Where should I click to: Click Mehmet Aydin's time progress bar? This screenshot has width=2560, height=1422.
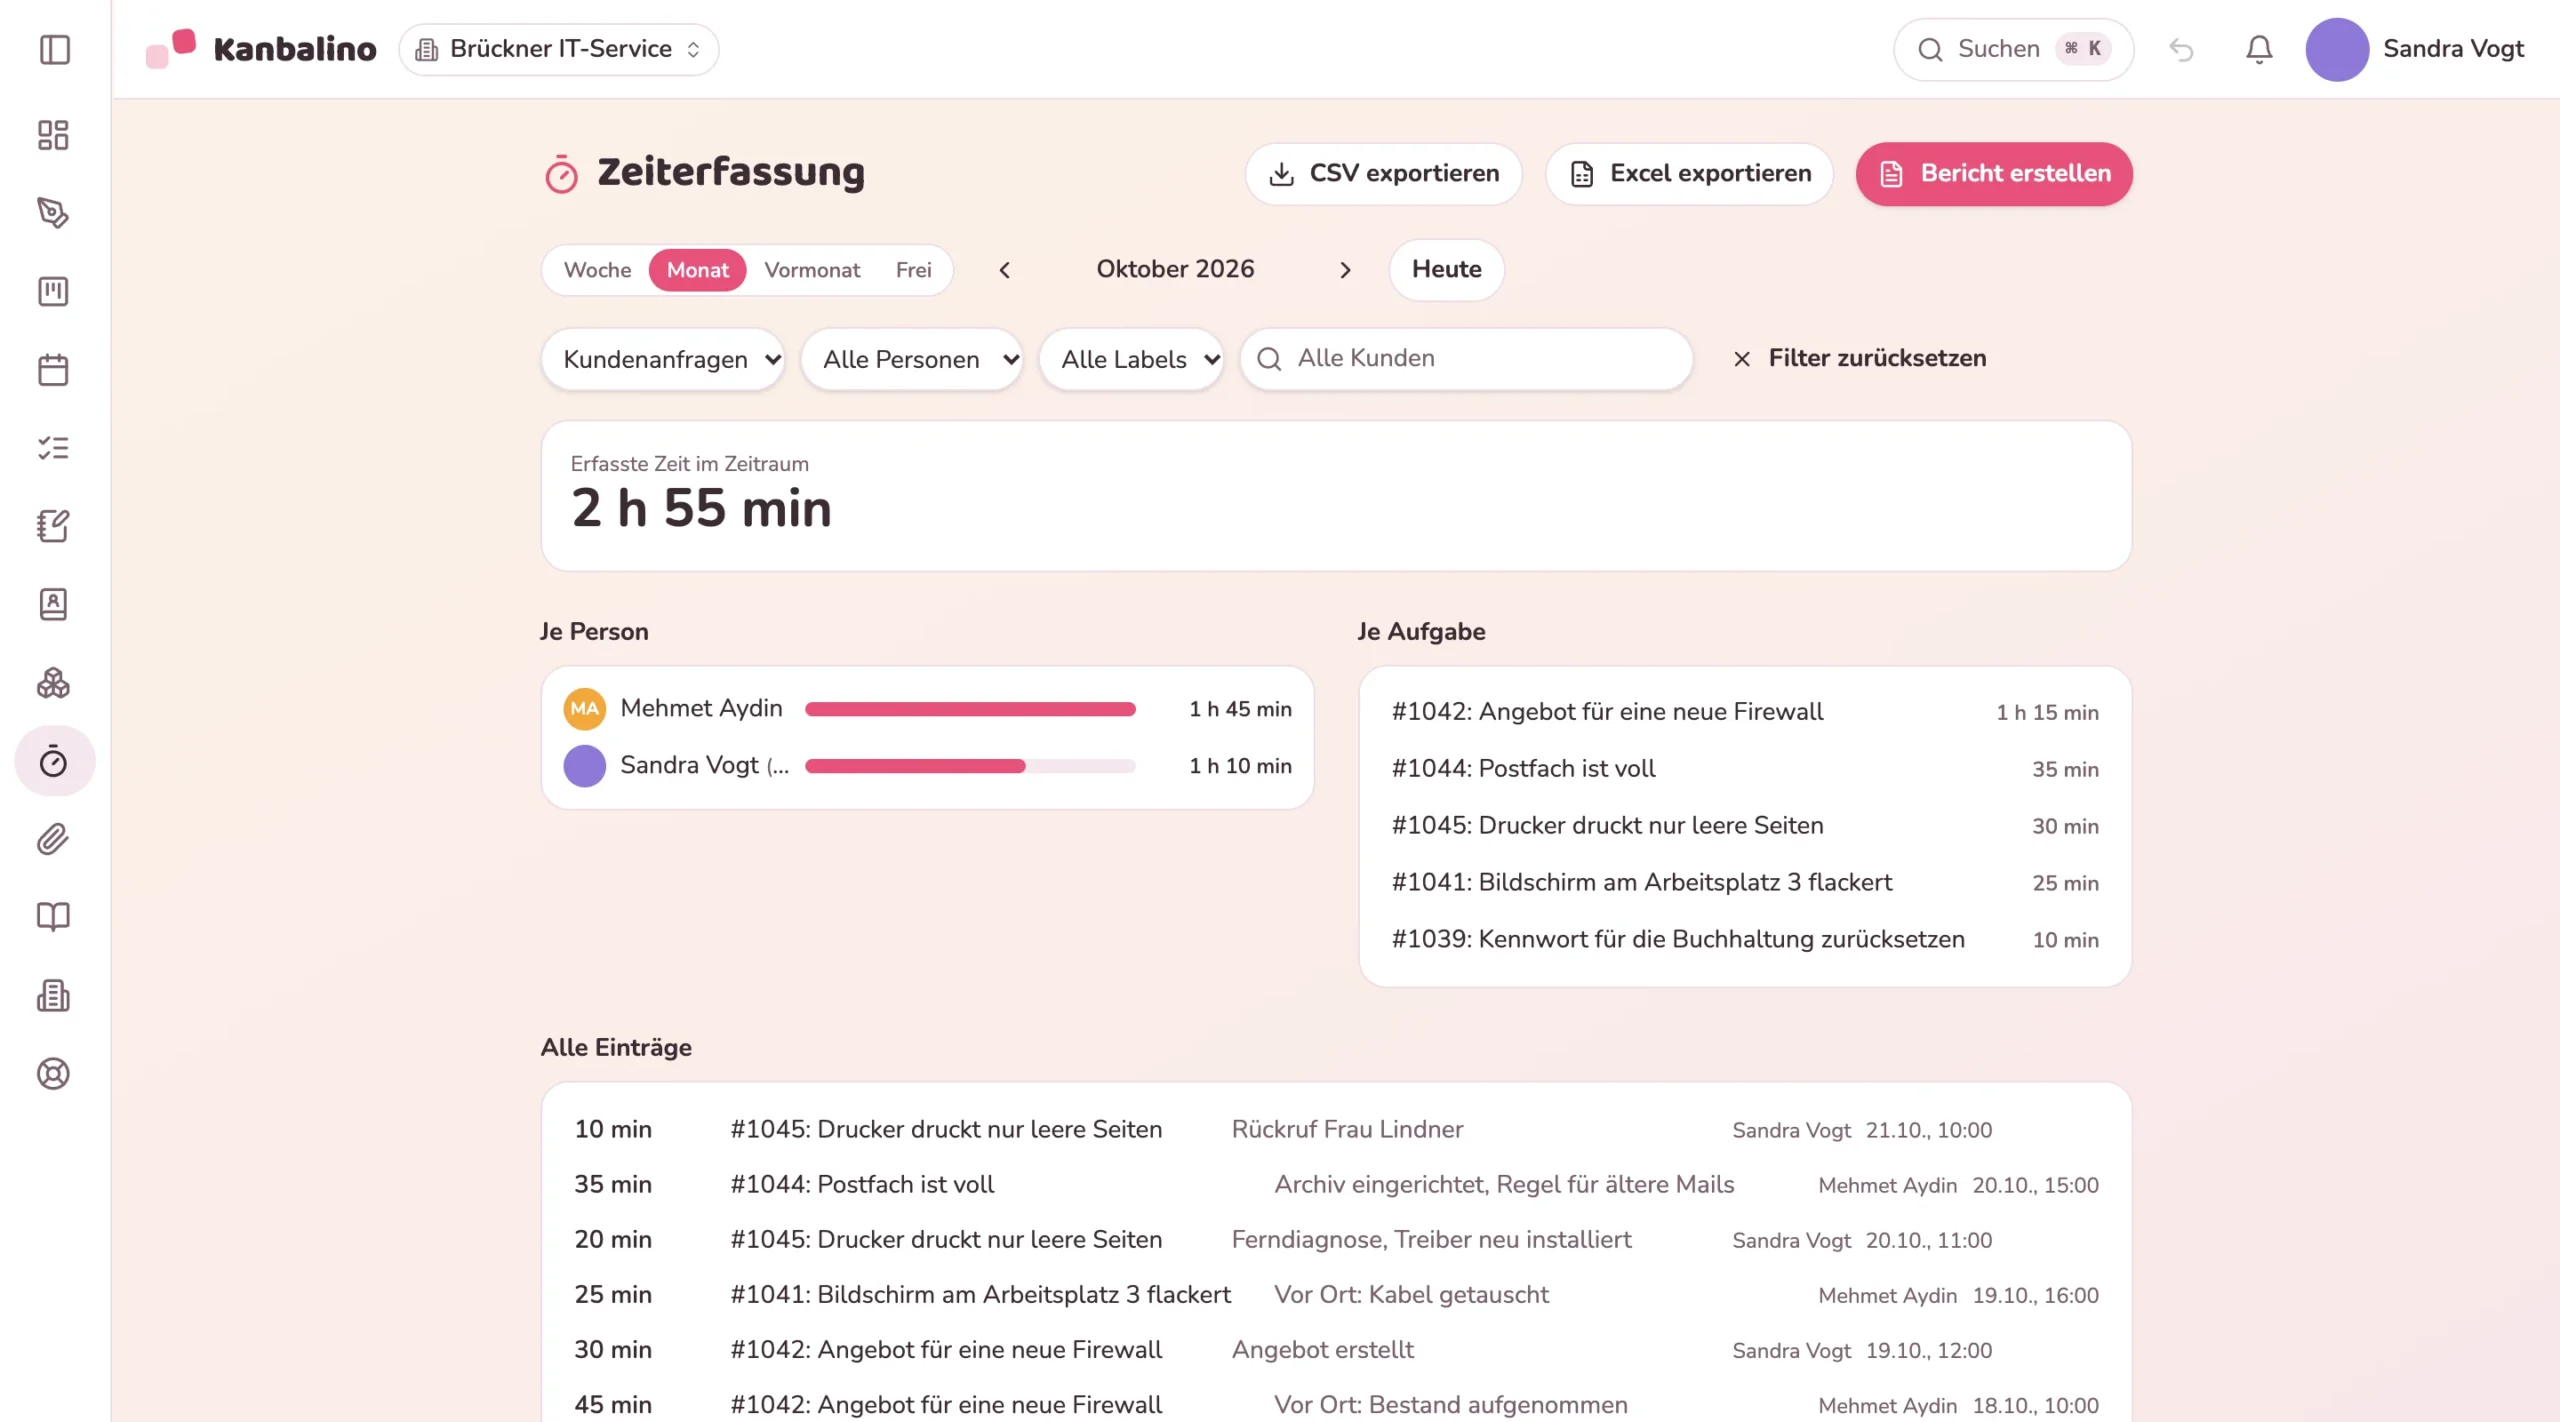970,709
